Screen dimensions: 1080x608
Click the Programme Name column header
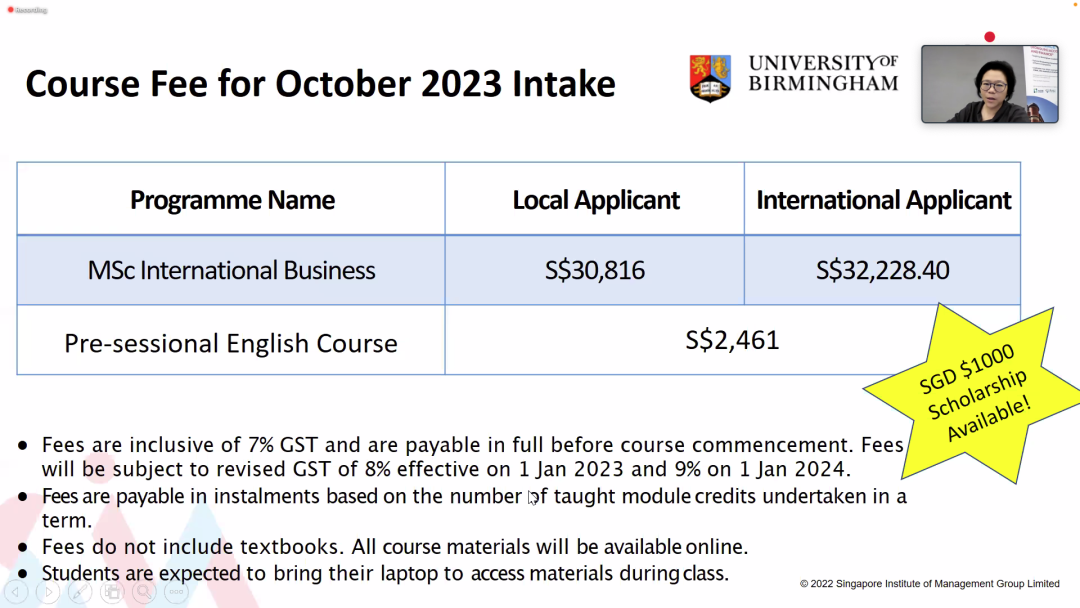[231, 199]
